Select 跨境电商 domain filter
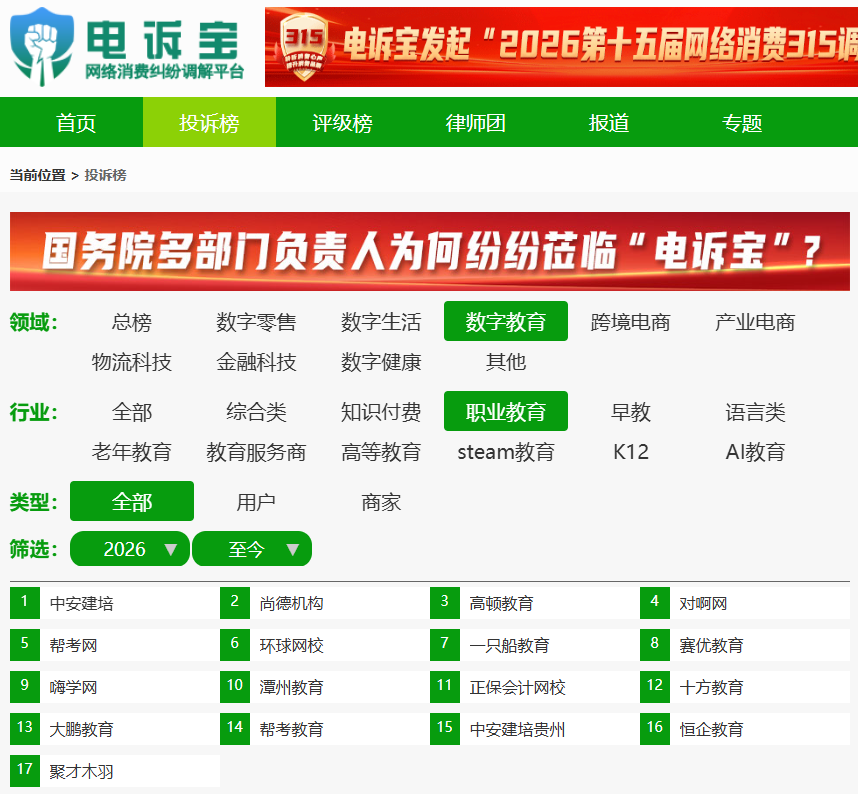Screen dimensions: 858x794 coord(630,322)
